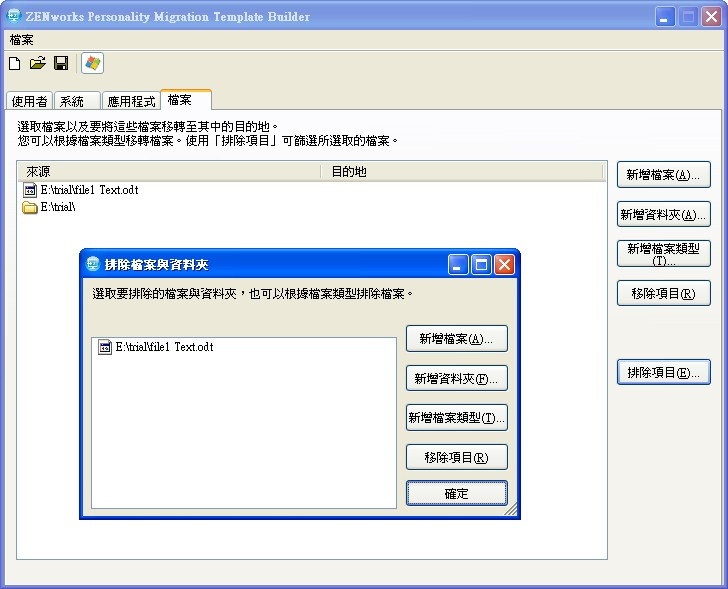Select the E:\trial\ folder row

pos(49,207)
